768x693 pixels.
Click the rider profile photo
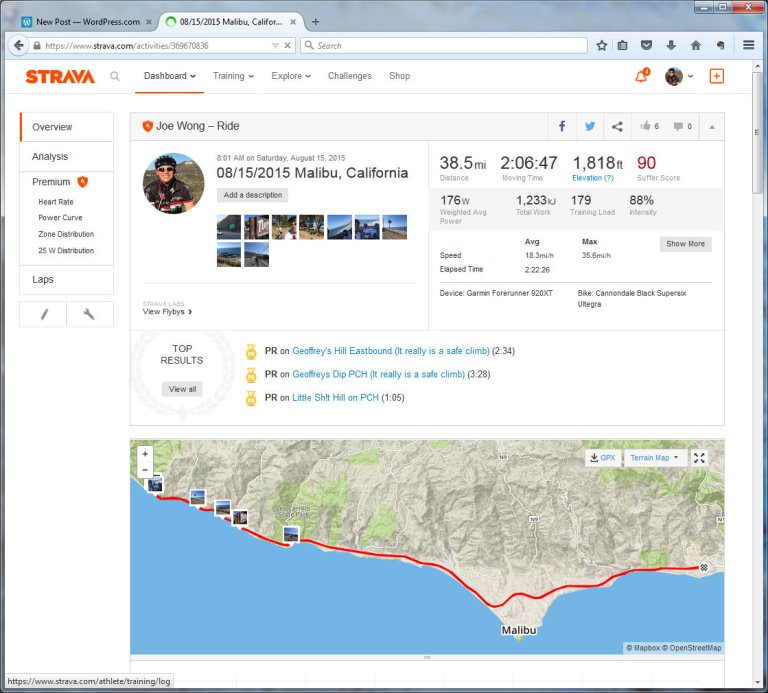point(173,183)
